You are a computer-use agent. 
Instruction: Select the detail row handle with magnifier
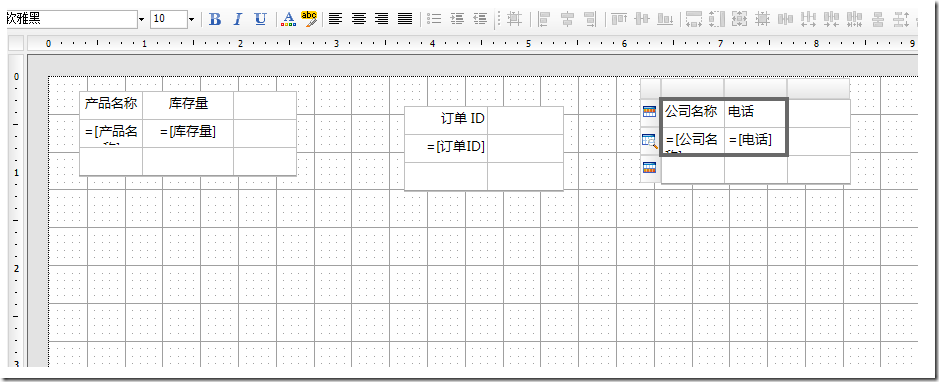click(x=650, y=141)
